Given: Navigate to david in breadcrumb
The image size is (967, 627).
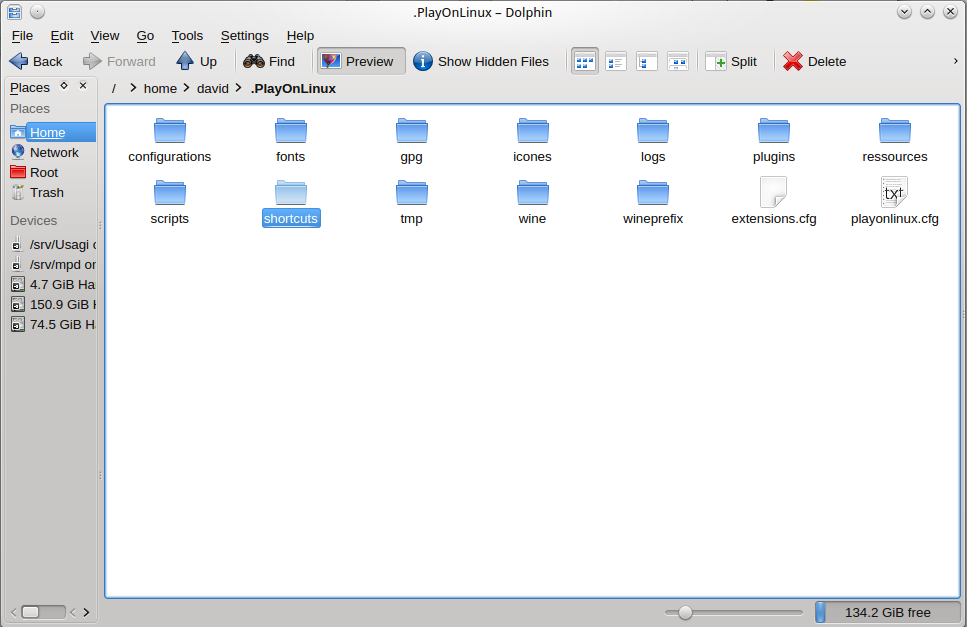Looking at the screenshot, I should (213, 89).
